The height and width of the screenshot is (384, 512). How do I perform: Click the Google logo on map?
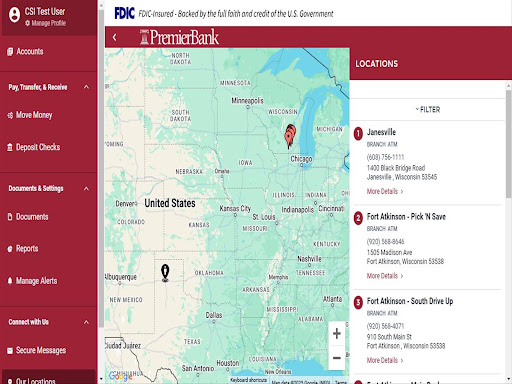pyautogui.click(x=120, y=376)
